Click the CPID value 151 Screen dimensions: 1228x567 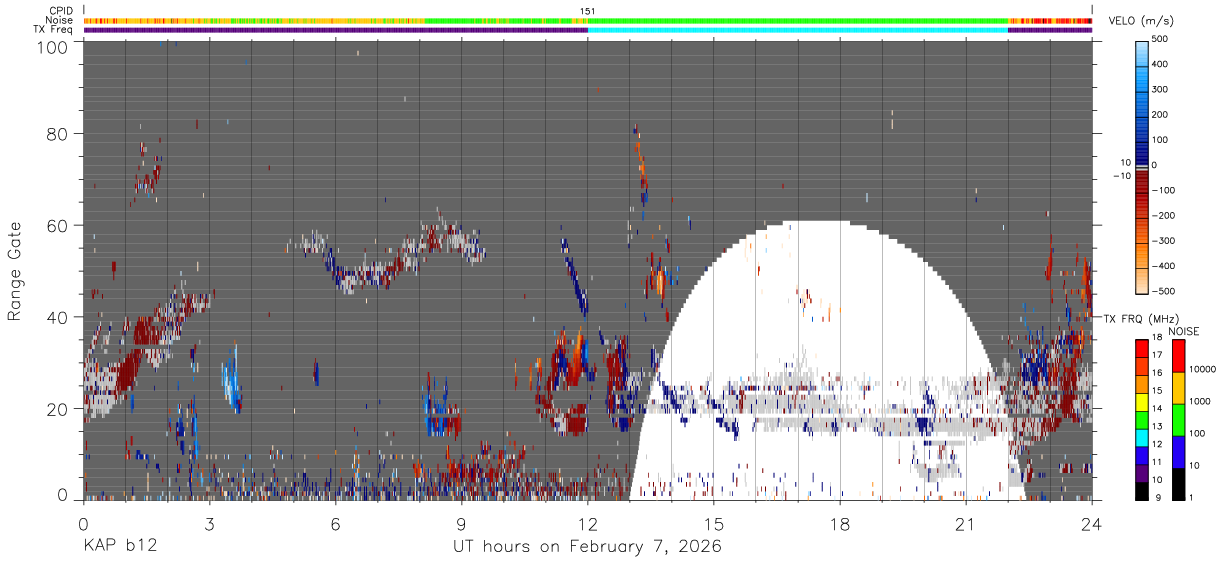click(x=588, y=11)
